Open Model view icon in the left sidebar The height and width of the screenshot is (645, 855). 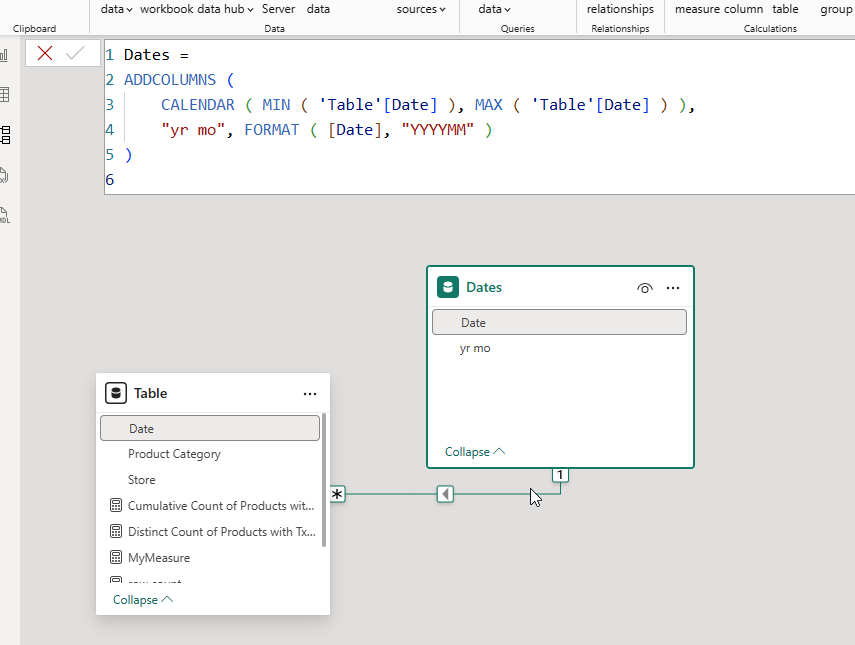[x=5, y=135]
